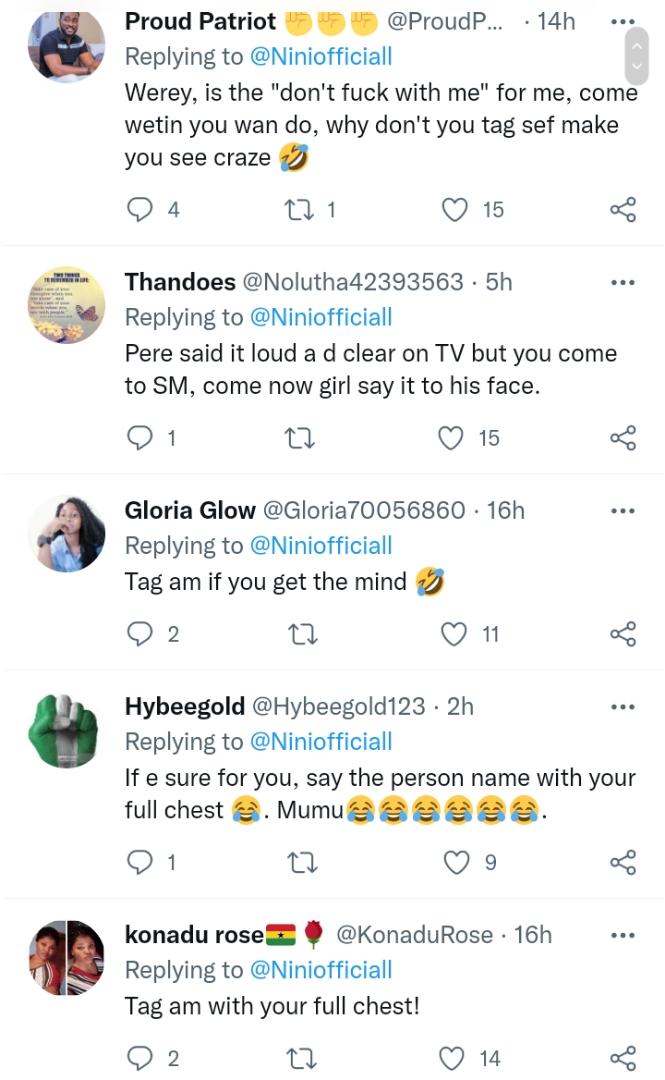Share Hybeegold's tweet

[622, 862]
